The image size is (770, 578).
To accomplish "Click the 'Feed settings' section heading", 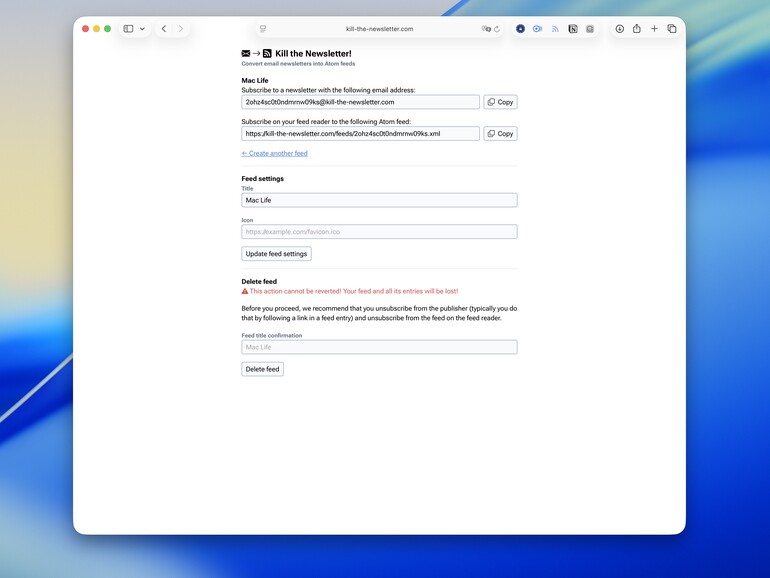I will (263, 179).
